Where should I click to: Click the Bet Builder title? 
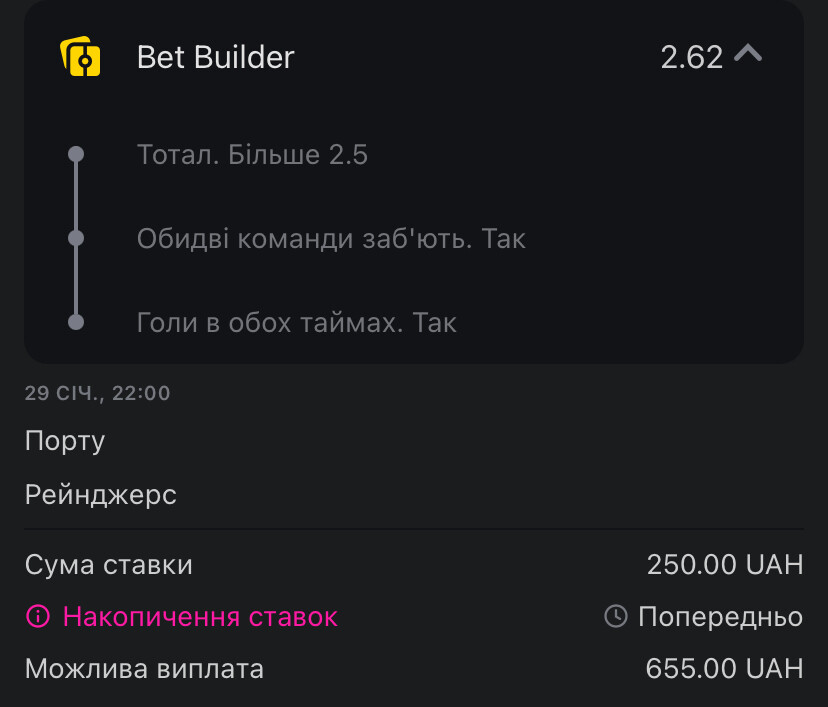[x=215, y=57]
